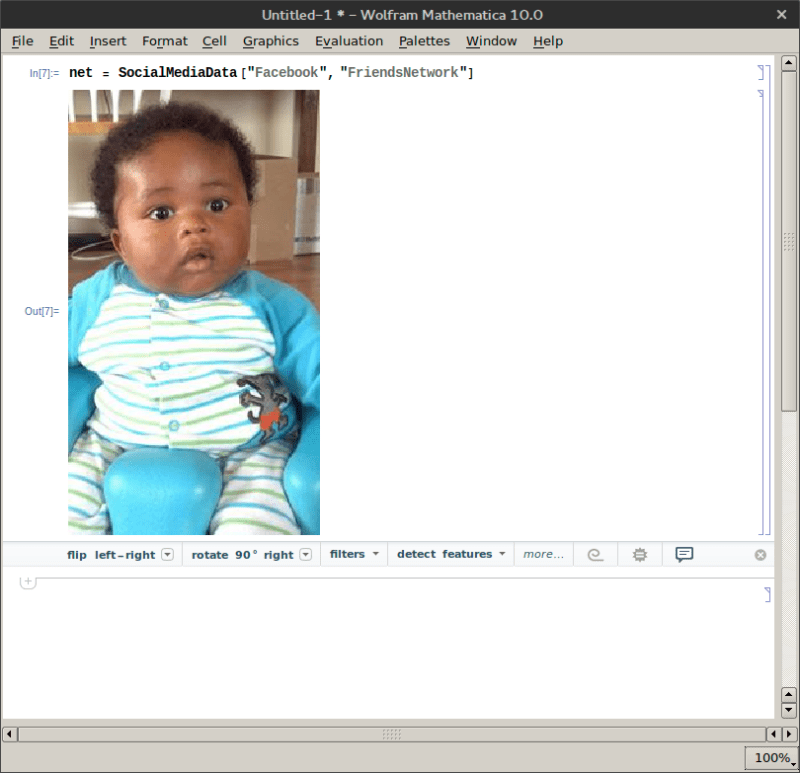800x773 pixels.
Task: Show more... suggestions
Action: pyautogui.click(x=543, y=554)
